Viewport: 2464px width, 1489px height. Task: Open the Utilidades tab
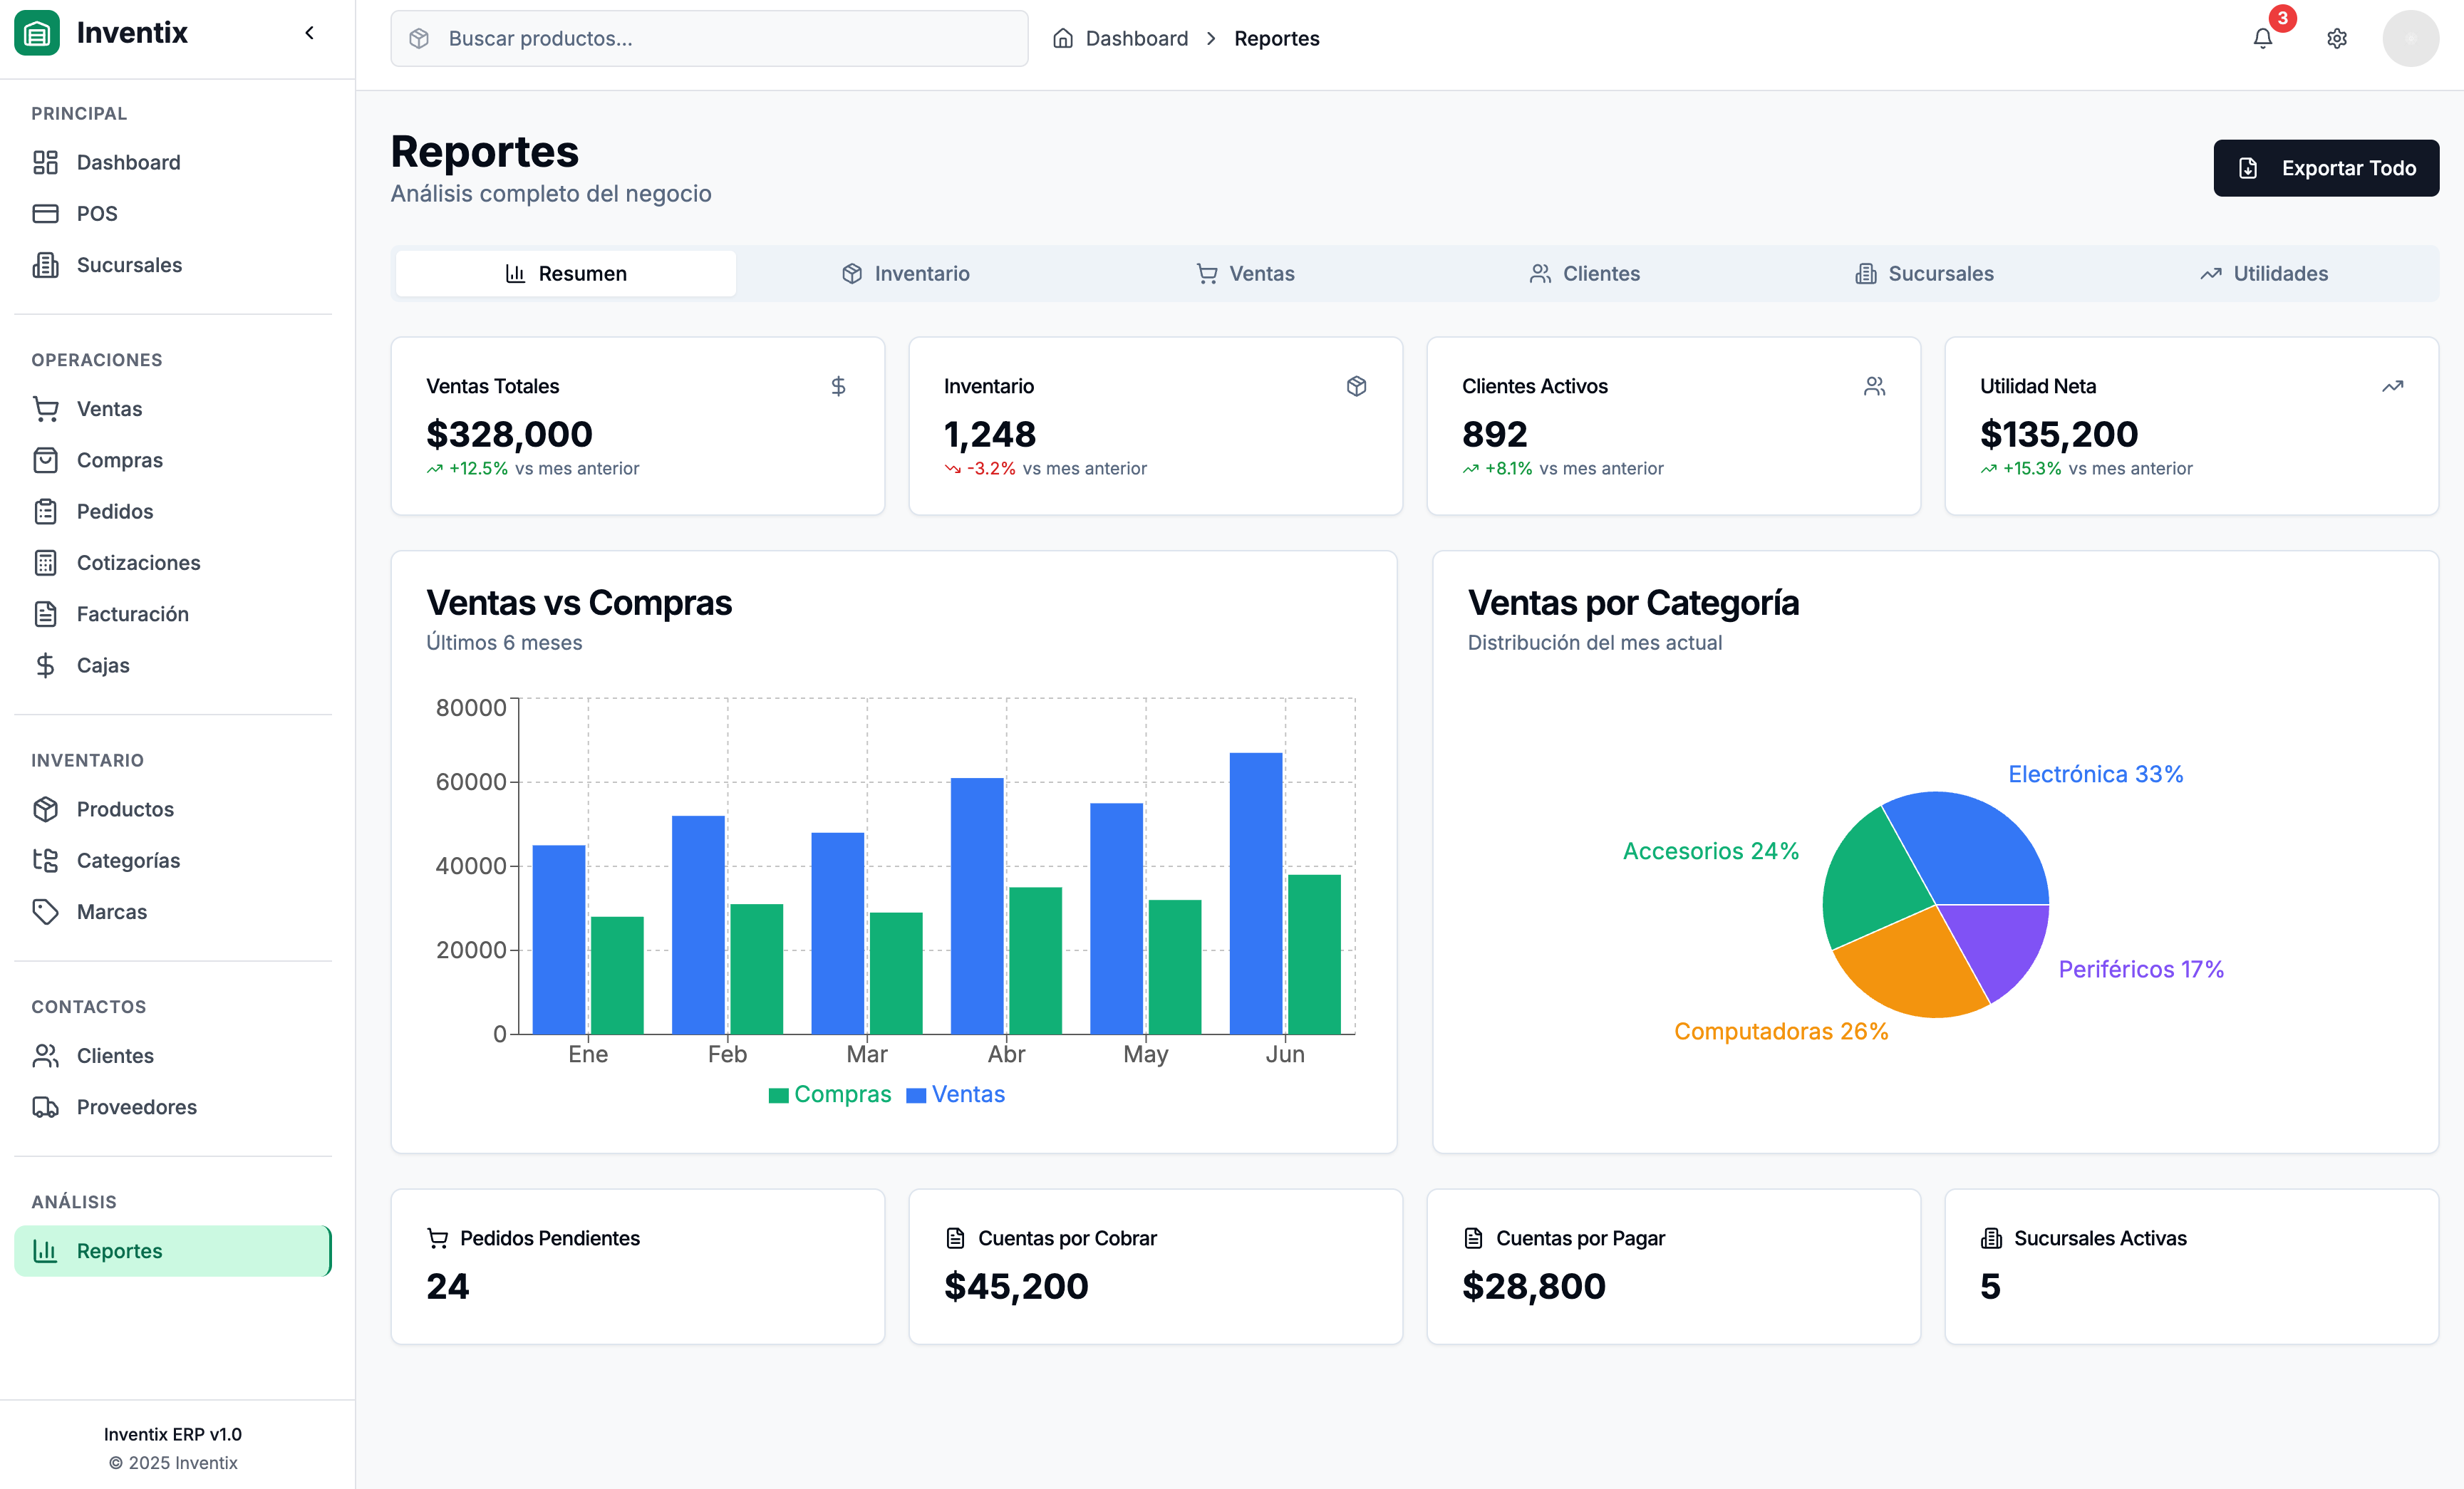click(2264, 274)
